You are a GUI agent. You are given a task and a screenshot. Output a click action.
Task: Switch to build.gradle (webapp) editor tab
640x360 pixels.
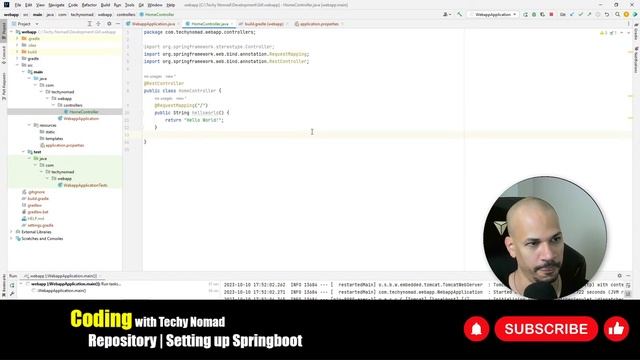(x=263, y=24)
